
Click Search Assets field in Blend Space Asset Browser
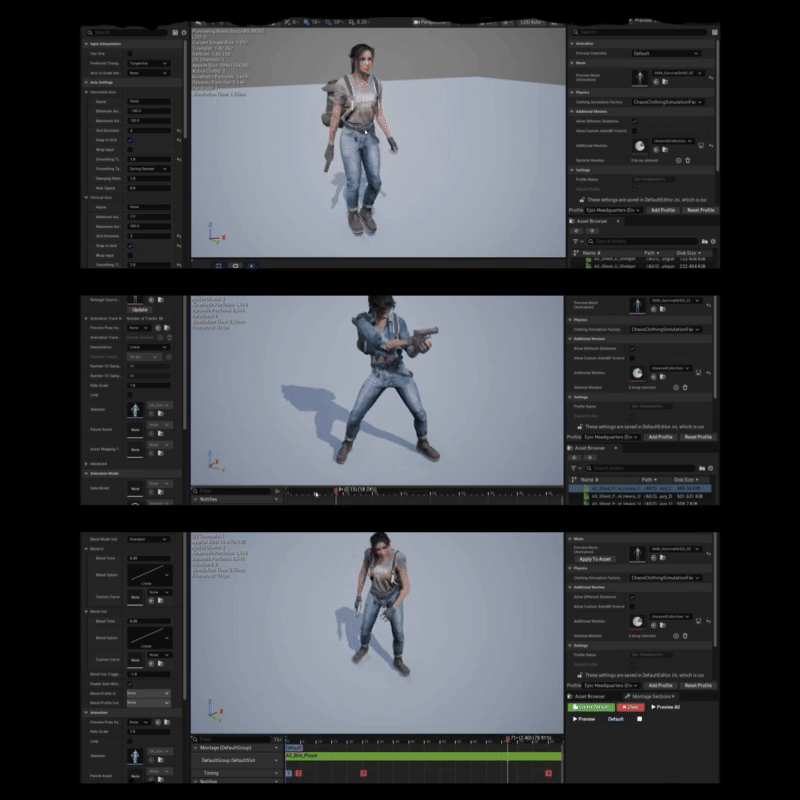tap(642, 241)
